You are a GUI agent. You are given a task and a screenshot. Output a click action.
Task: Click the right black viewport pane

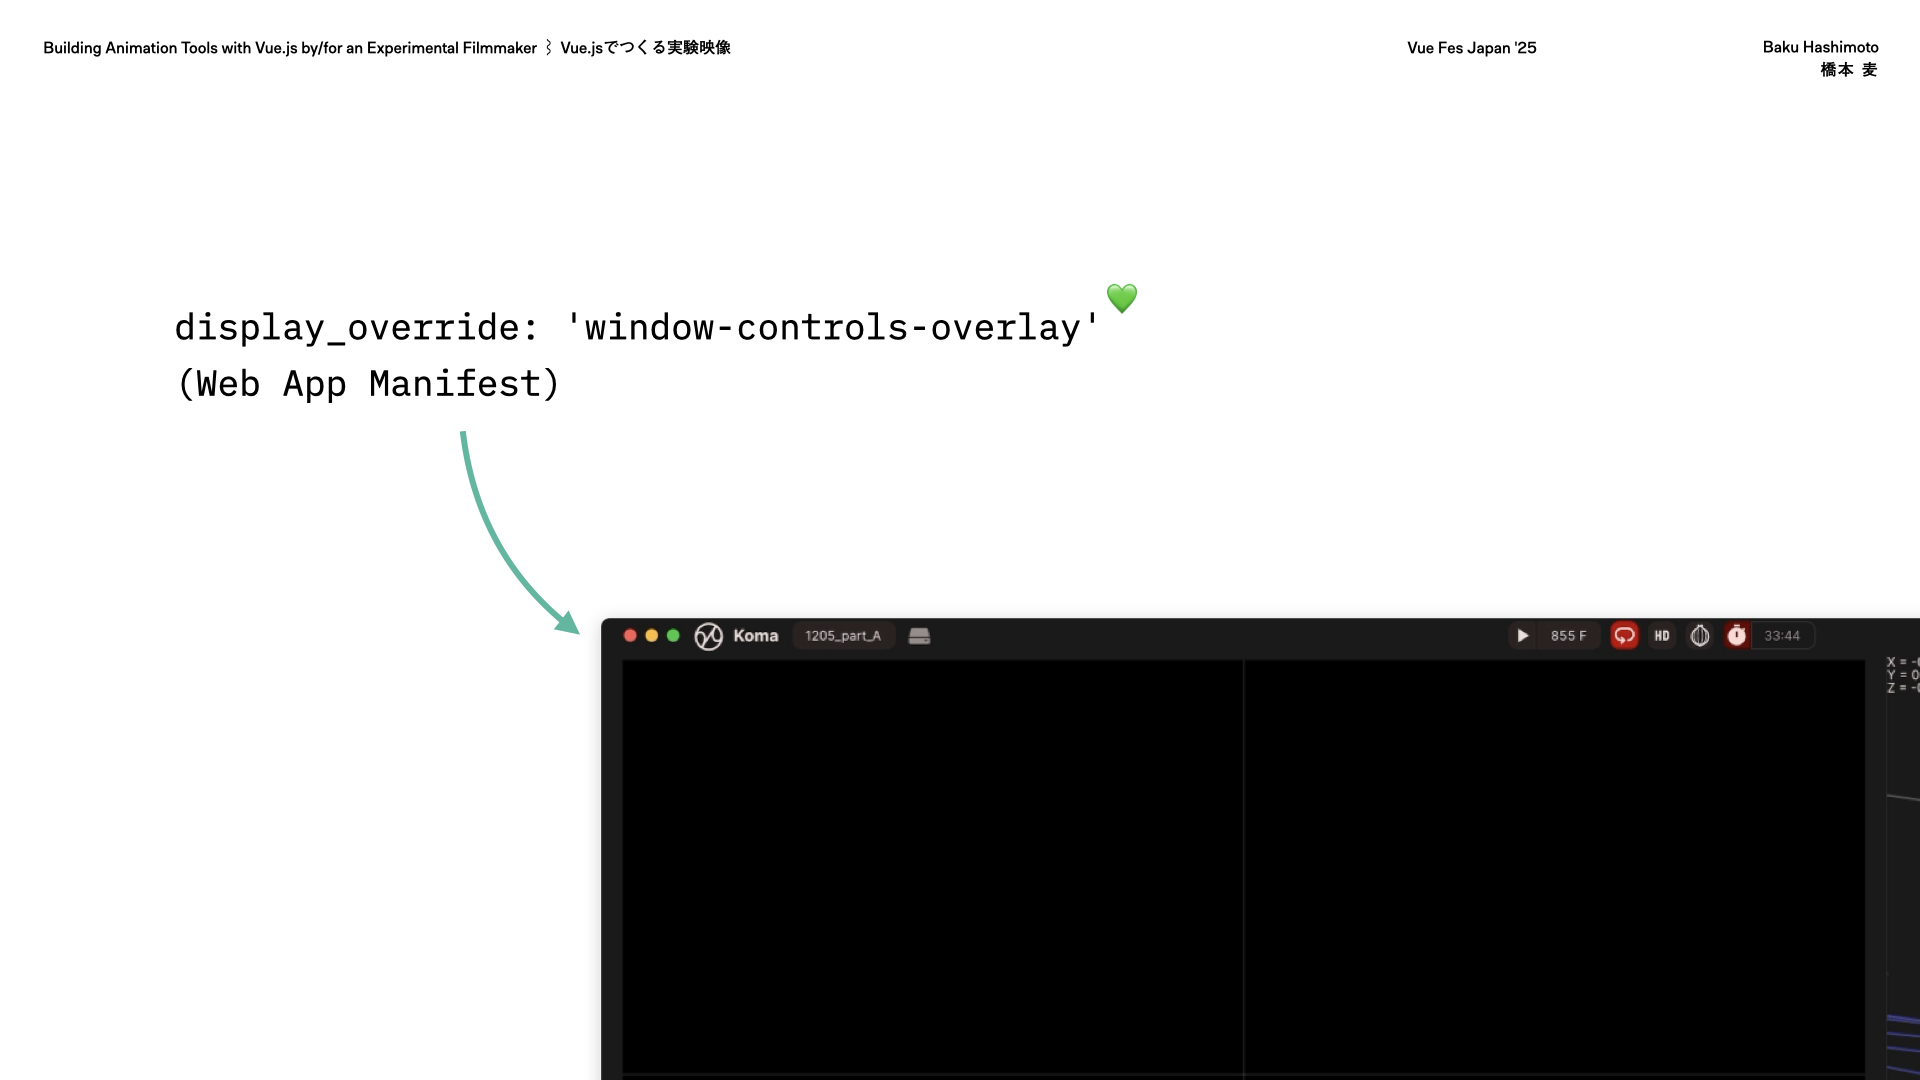pyautogui.click(x=1554, y=865)
